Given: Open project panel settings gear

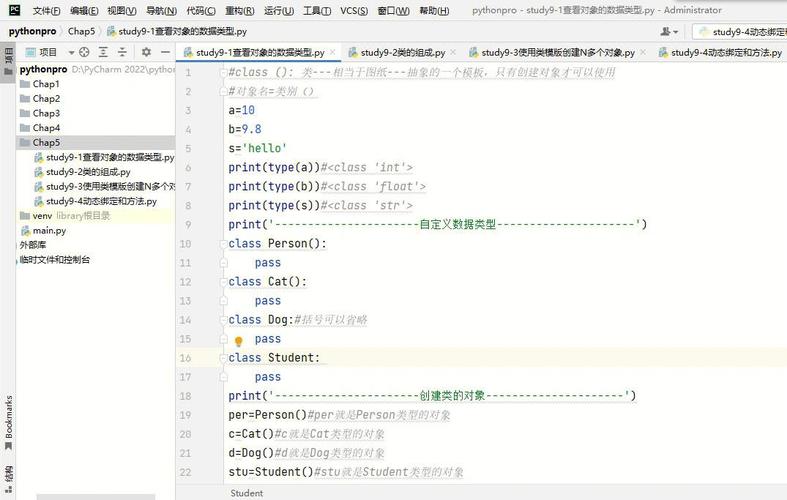Looking at the screenshot, I should coord(146,52).
